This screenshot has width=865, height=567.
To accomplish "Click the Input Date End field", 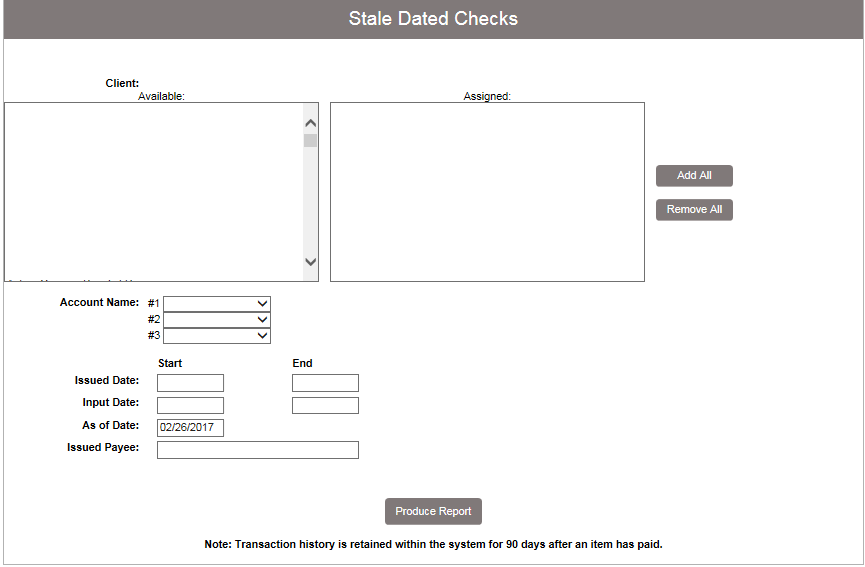I will [325, 405].
